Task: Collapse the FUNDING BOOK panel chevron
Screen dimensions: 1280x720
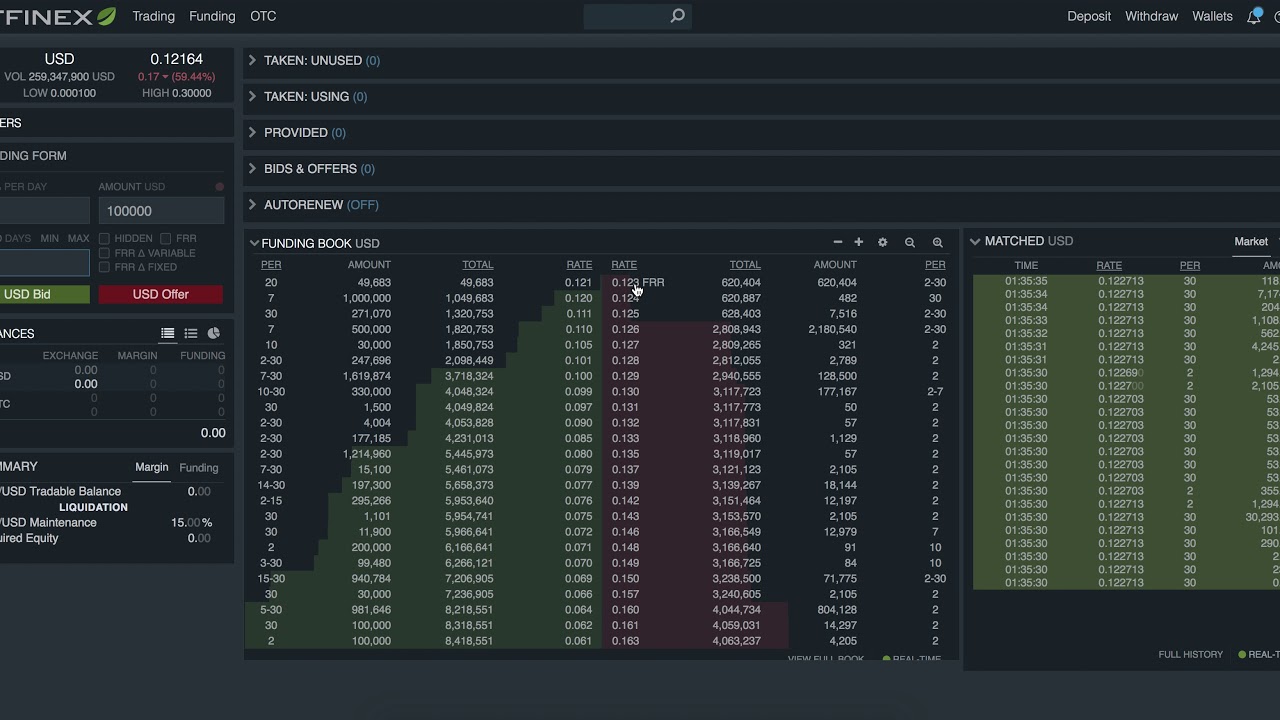Action: [x=254, y=243]
